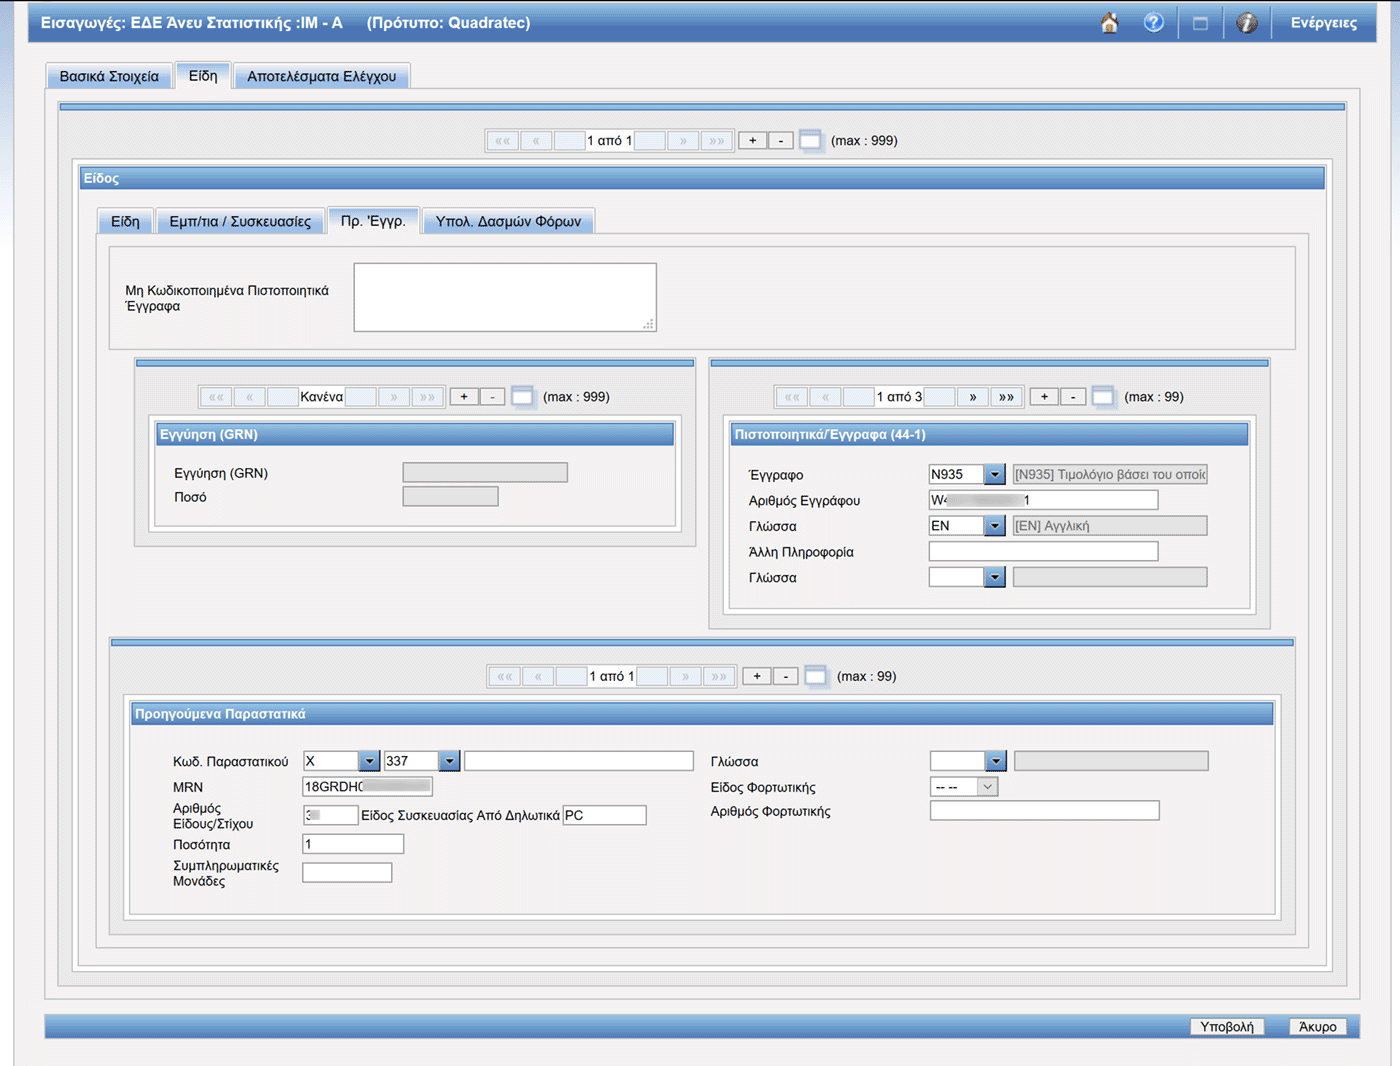Select the Πρ. Έγγρ. sub-tab
Viewport: 1400px width, 1066px height.
coord(373,220)
